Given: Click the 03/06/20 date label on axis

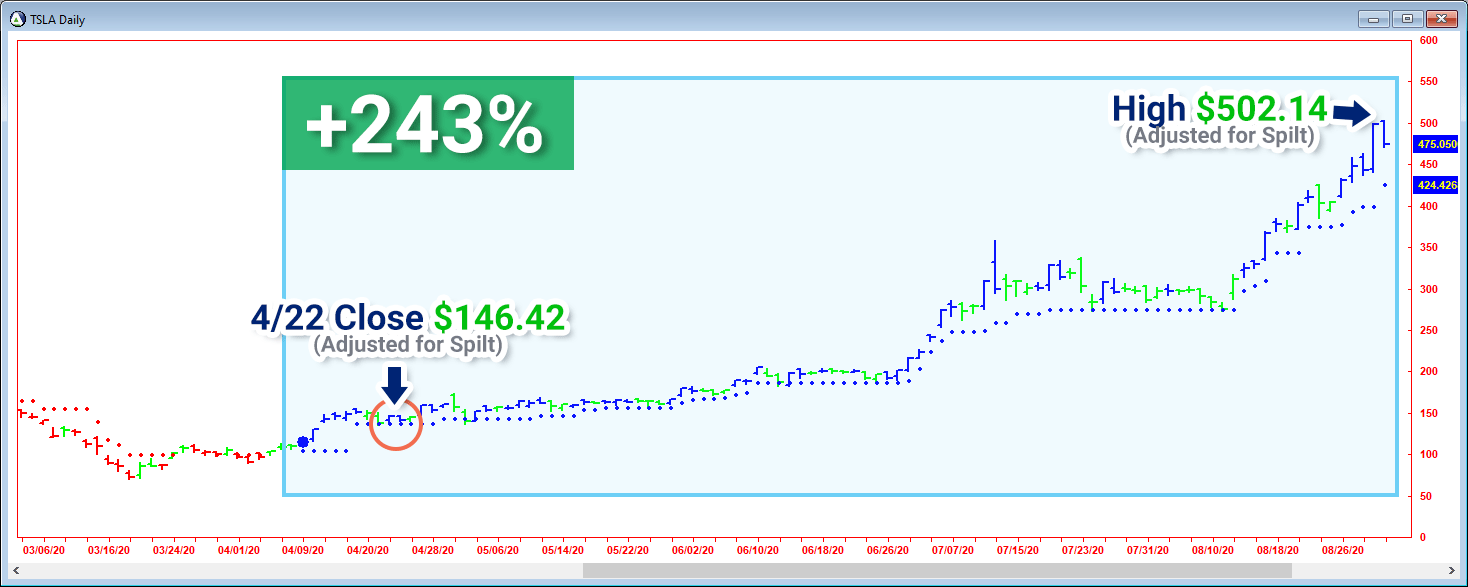Looking at the screenshot, I should pos(44,550).
